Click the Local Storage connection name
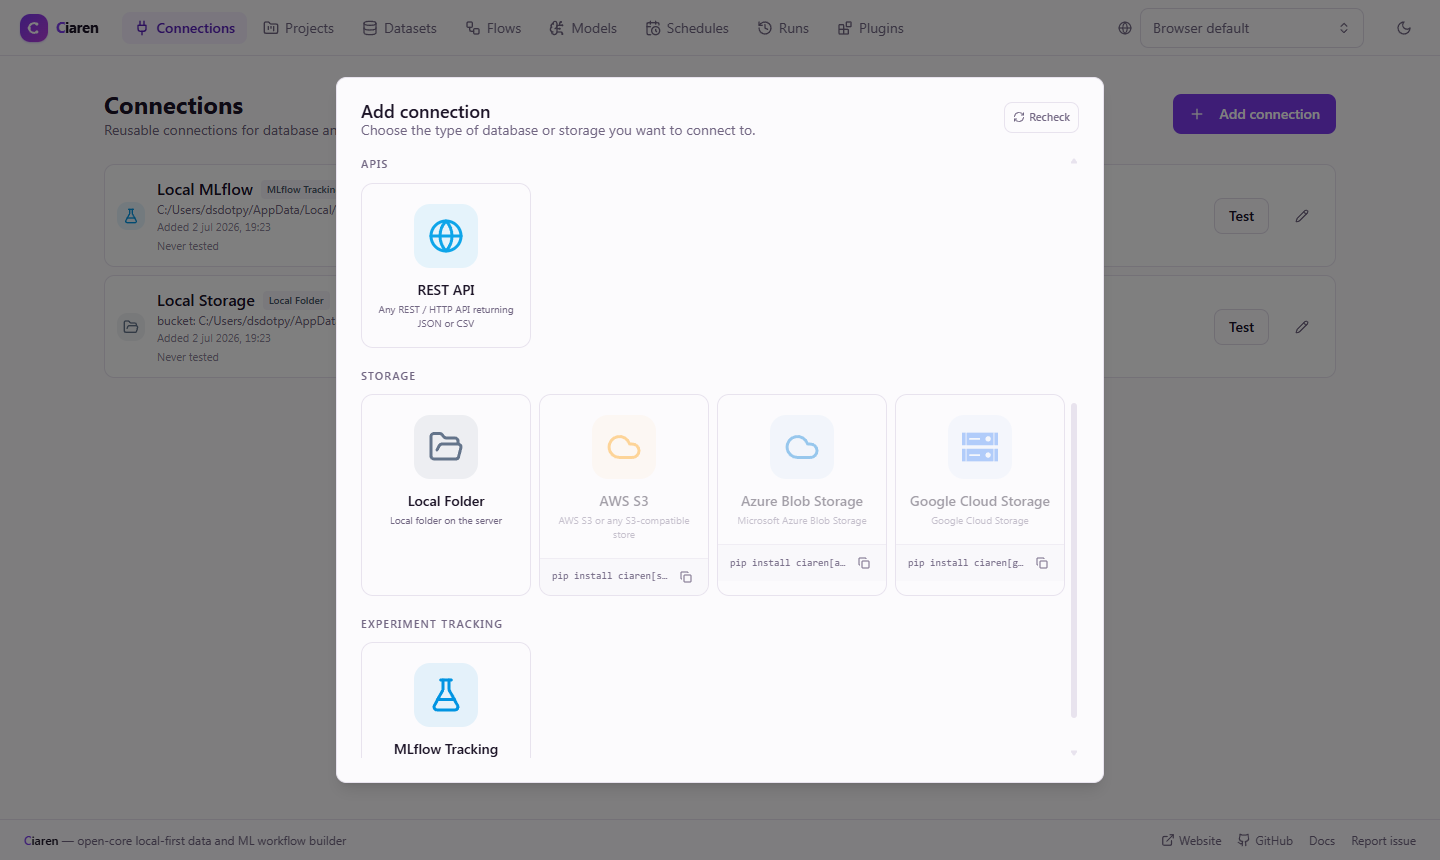The height and width of the screenshot is (860, 1440). click(206, 301)
